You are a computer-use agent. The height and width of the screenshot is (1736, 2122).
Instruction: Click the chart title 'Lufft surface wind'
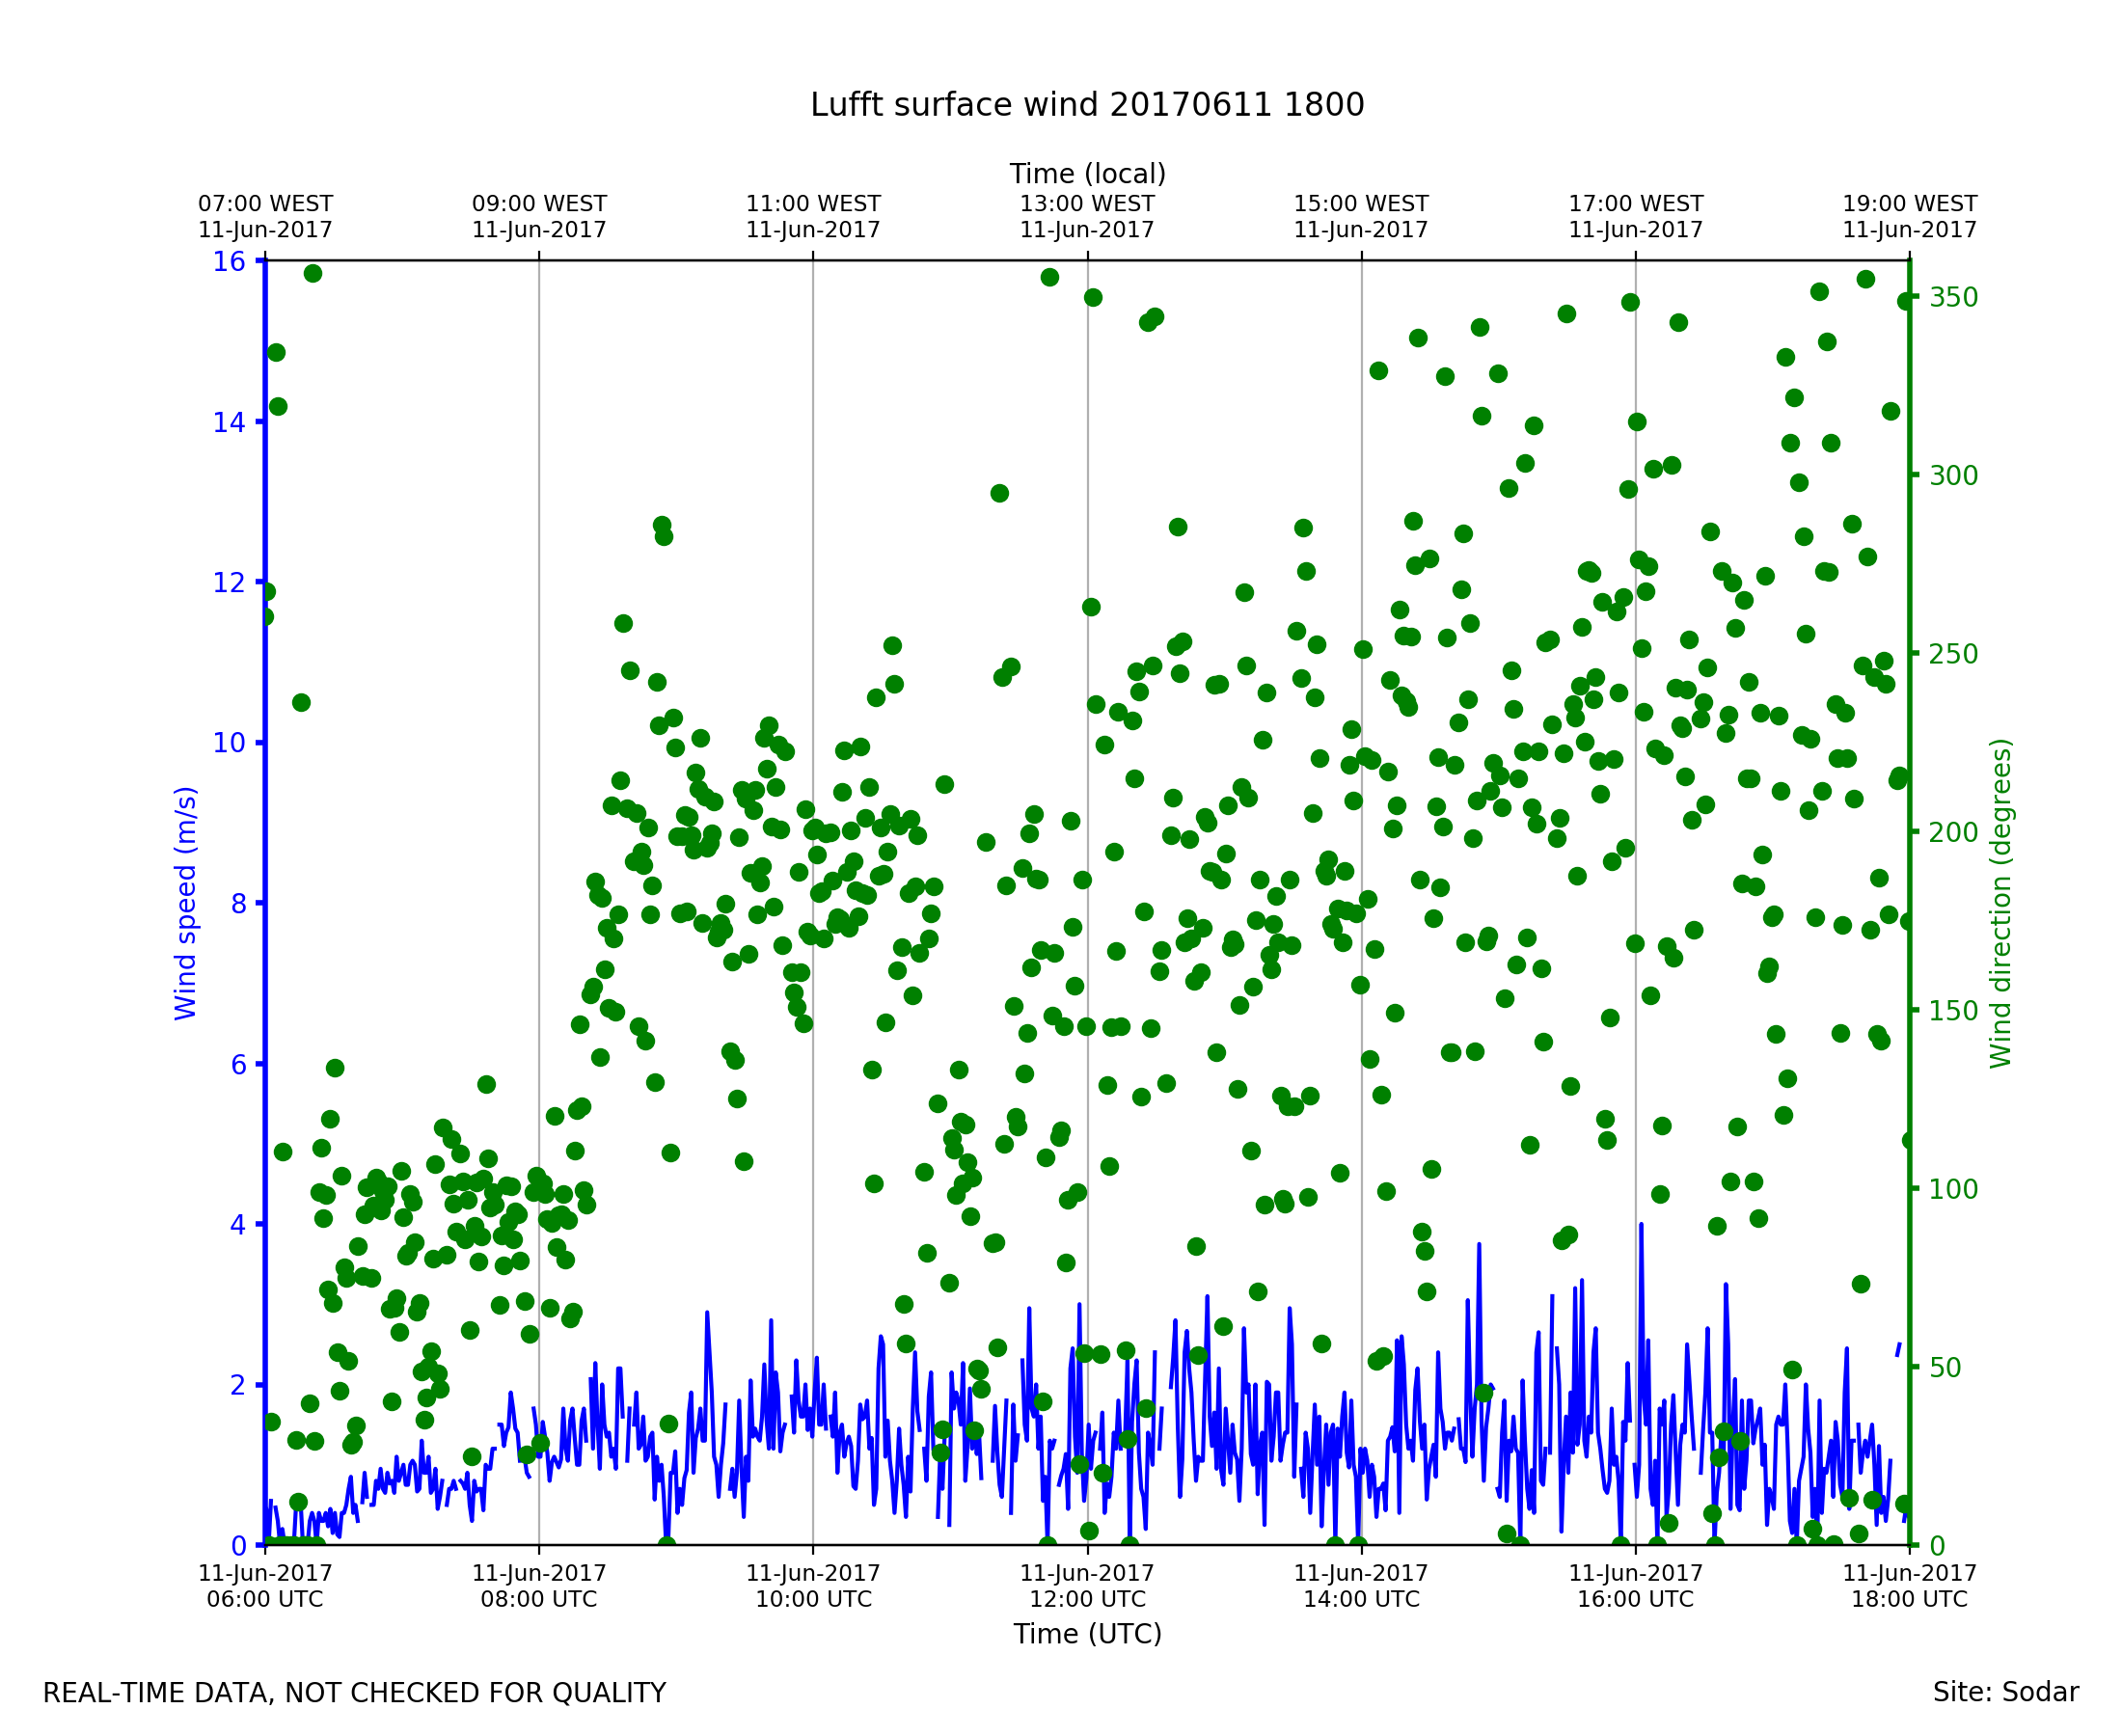click(x=1086, y=105)
